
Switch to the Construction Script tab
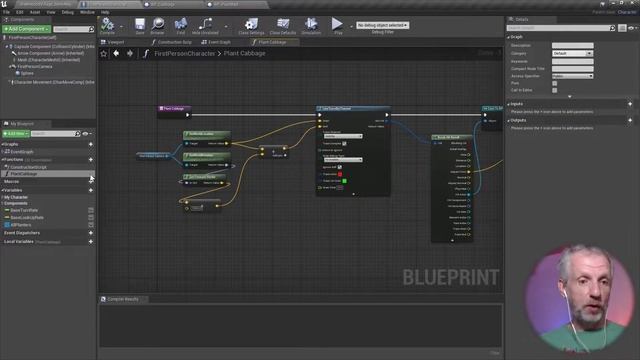[x=171, y=42]
